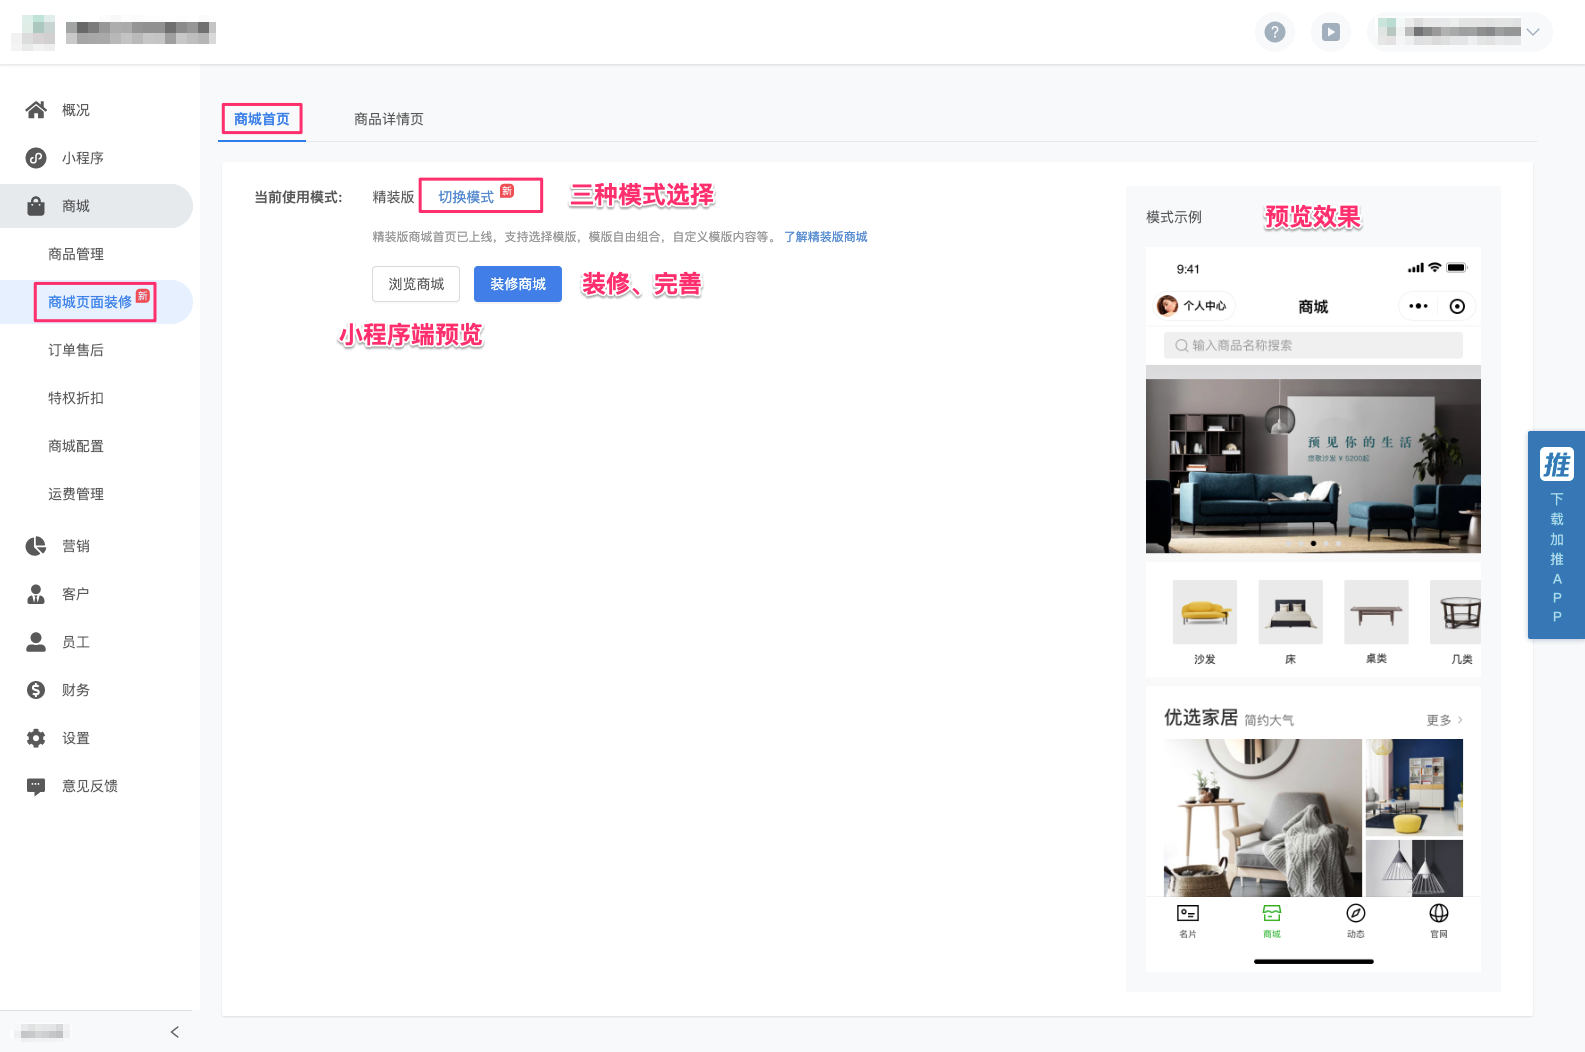
Task: Click the 营销 pie chart icon
Action: (x=36, y=546)
